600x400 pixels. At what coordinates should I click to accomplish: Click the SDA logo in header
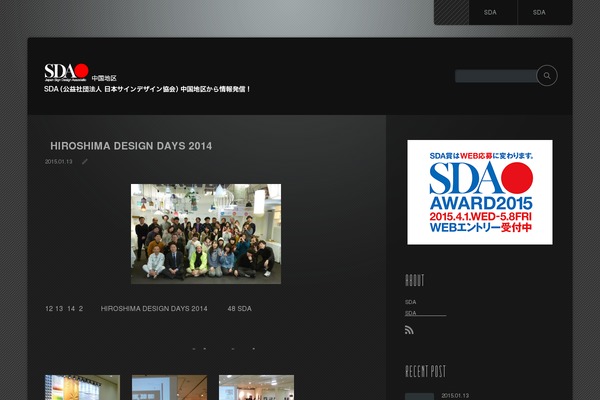click(66, 72)
